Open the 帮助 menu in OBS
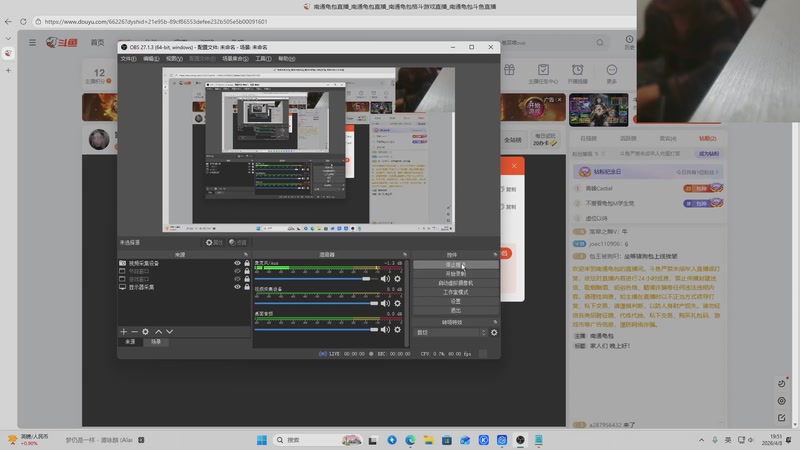Screen dimensions: 800x450 [287, 59]
